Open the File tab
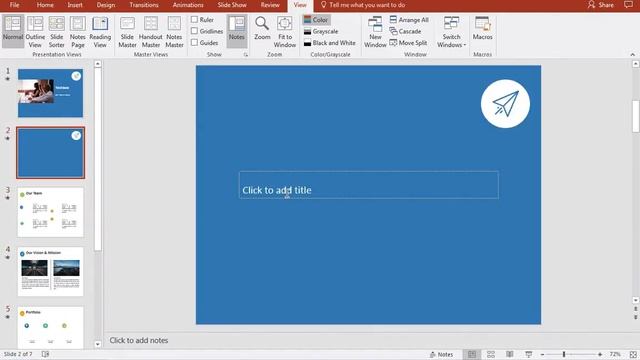The height and width of the screenshot is (360, 640). [14, 5]
